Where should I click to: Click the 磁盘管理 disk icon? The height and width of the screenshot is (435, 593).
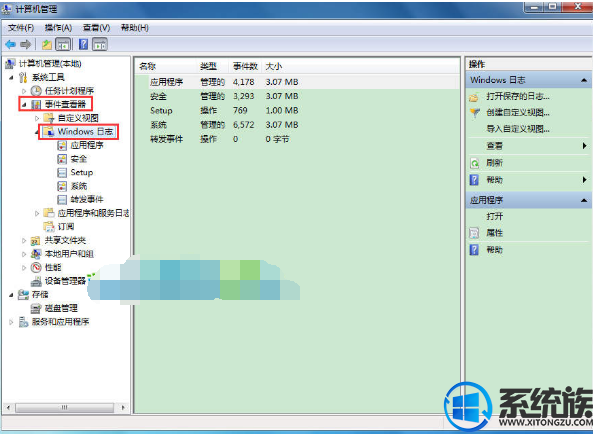point(36,308)
